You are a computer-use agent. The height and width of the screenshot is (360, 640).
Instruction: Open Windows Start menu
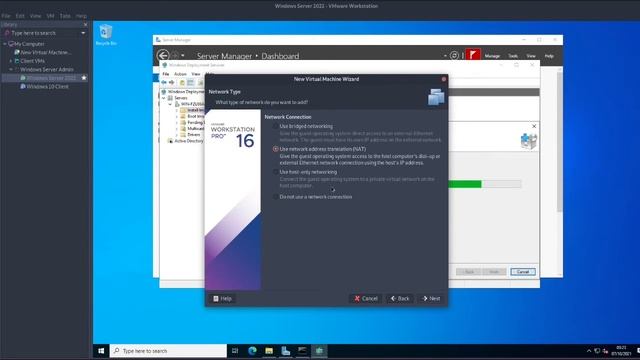click(101, 351)
